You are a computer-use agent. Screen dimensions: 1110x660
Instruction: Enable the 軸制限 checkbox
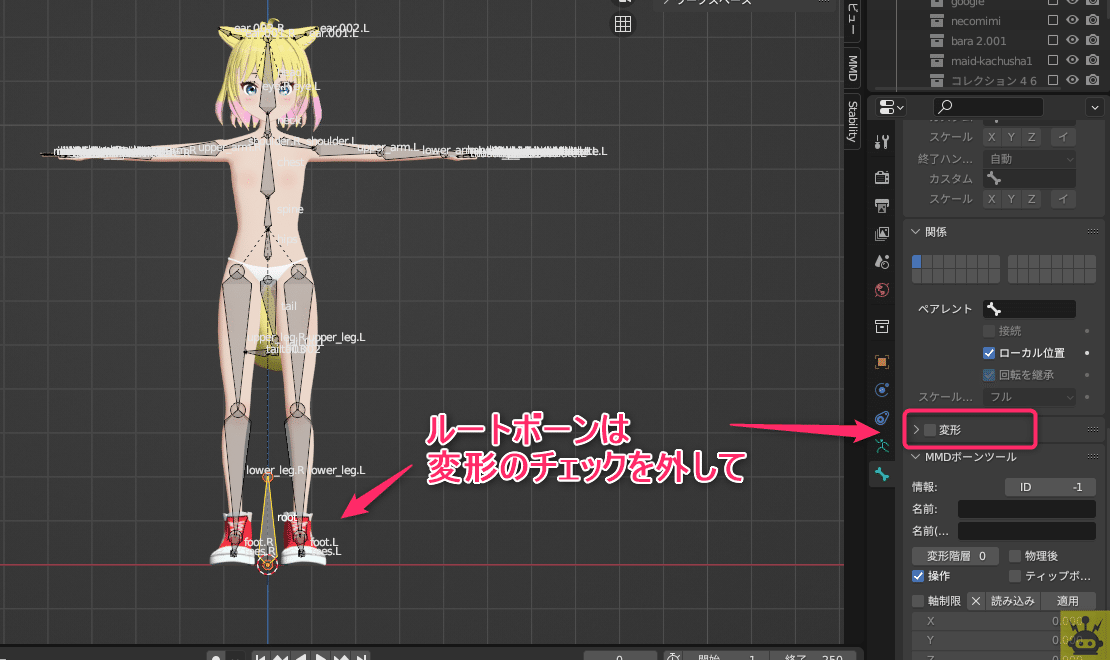(918, 601)
